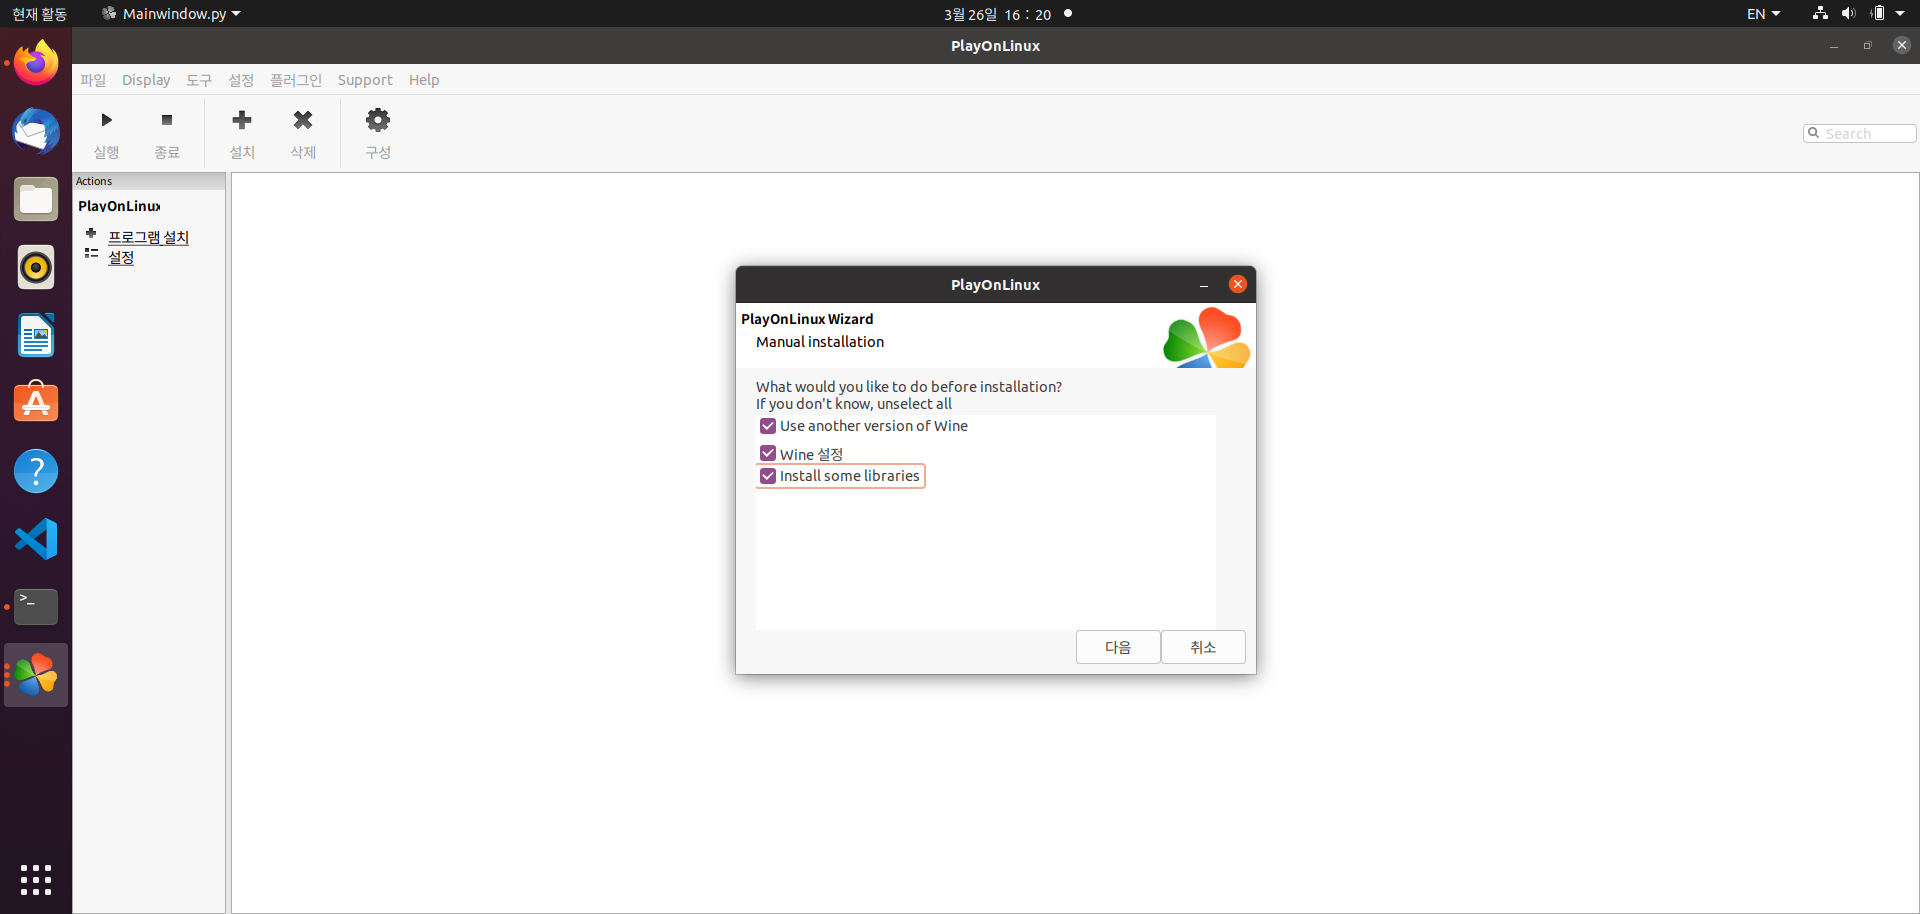Image resolution: width=1920 pixels, height=914 pixels.
Task: Open the 파일 menu
Action: pos(93,80)
